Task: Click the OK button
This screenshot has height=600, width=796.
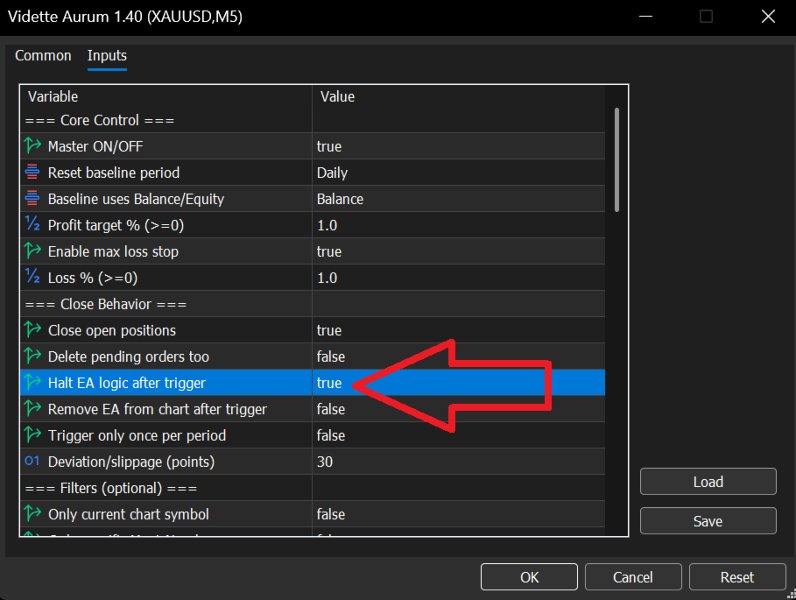Action: pyautogui.click(x=529, y=577)
